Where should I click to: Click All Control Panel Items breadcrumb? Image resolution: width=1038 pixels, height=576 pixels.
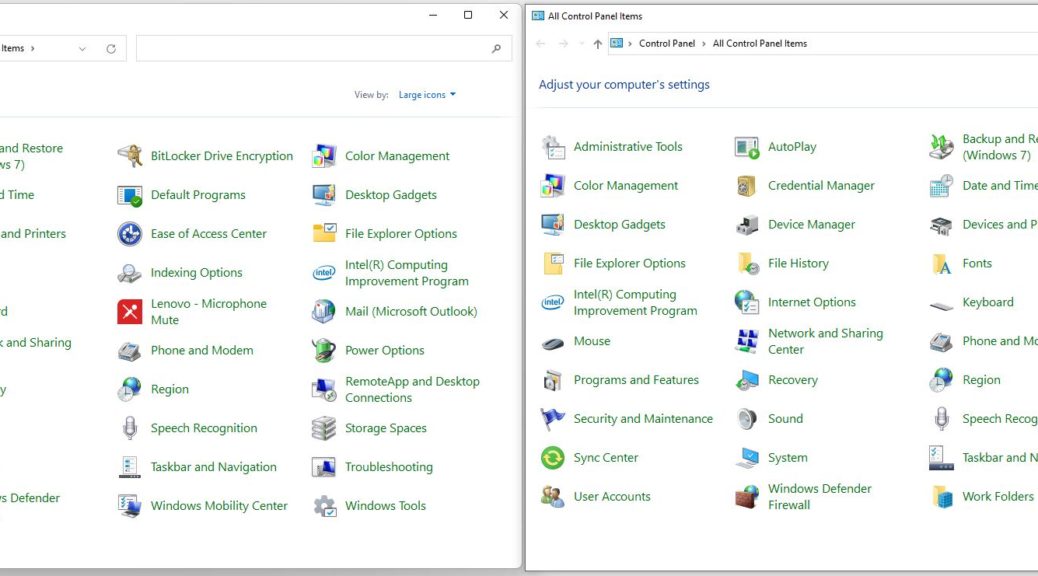click(x=760, y=44)
